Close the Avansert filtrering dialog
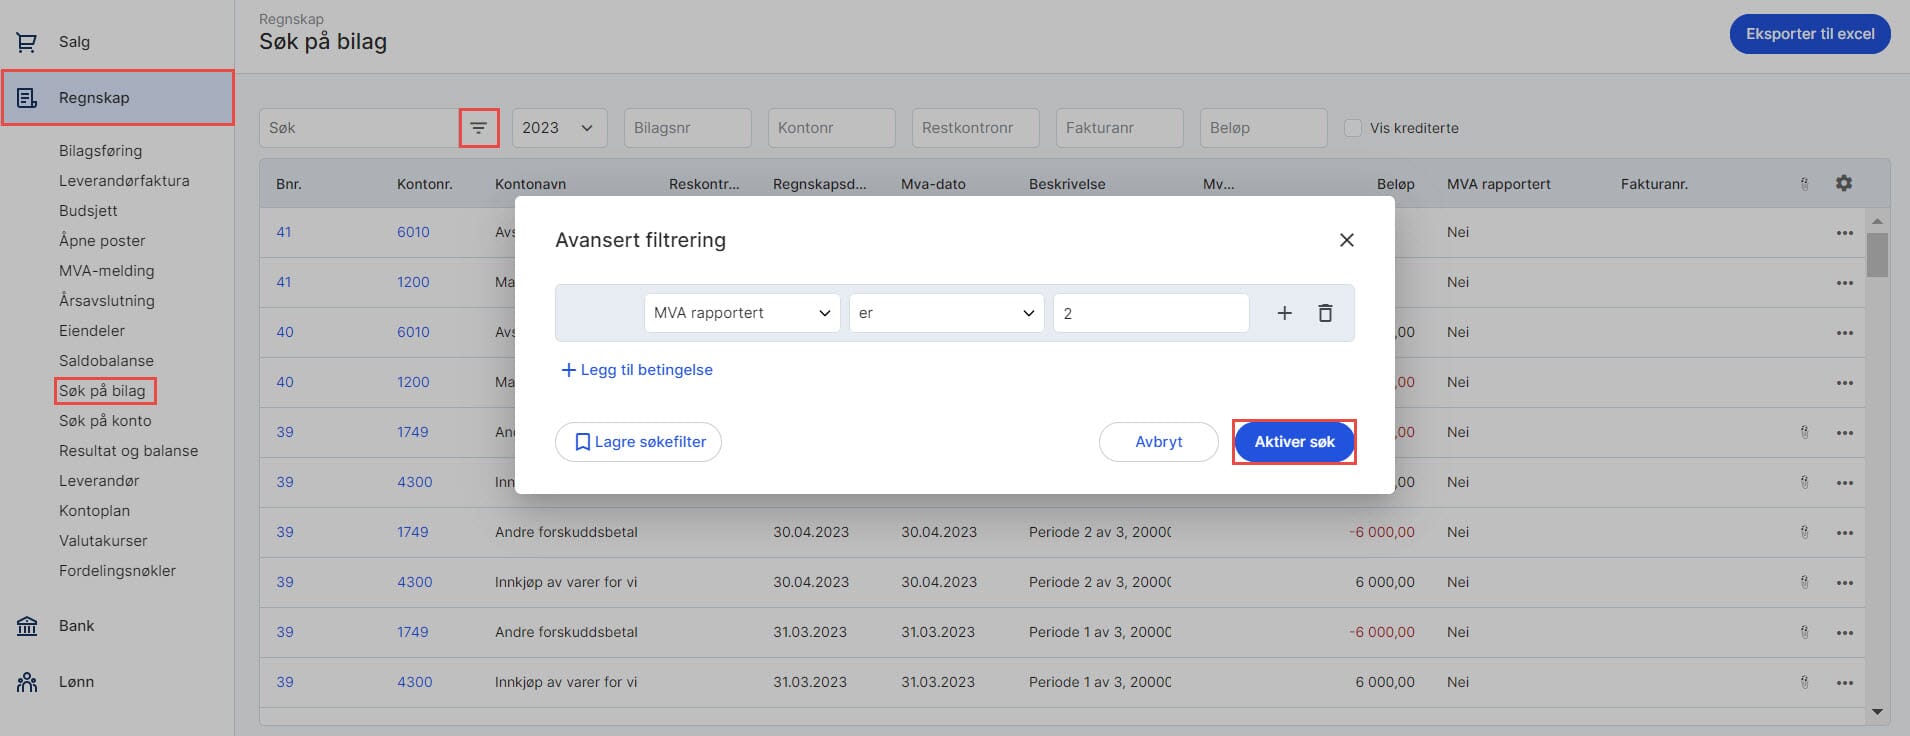The height and width of the screenshot is (736, 1910). click(1346, 240)
